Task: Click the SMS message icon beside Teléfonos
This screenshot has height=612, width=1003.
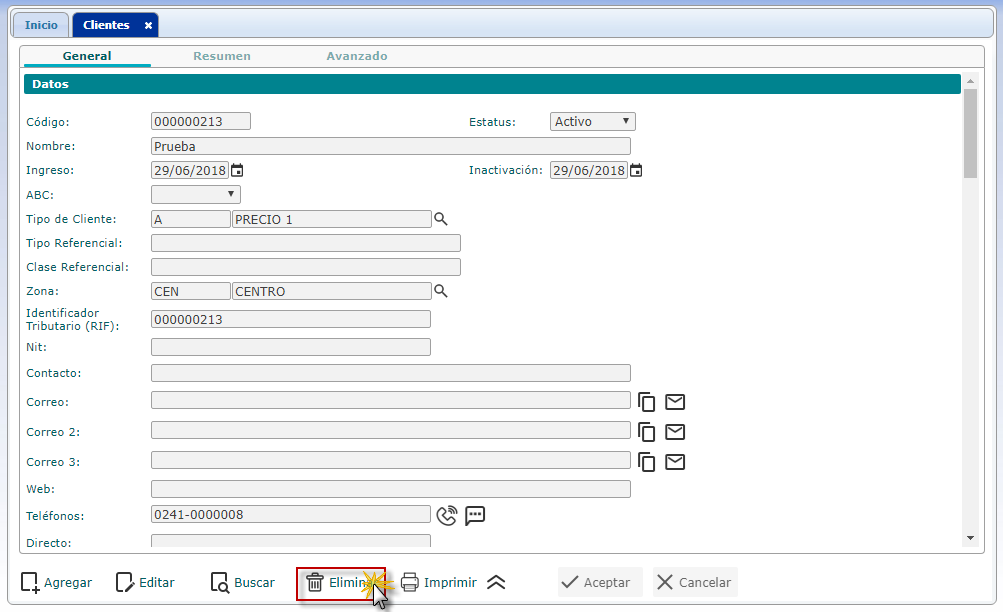Action: 475,515
